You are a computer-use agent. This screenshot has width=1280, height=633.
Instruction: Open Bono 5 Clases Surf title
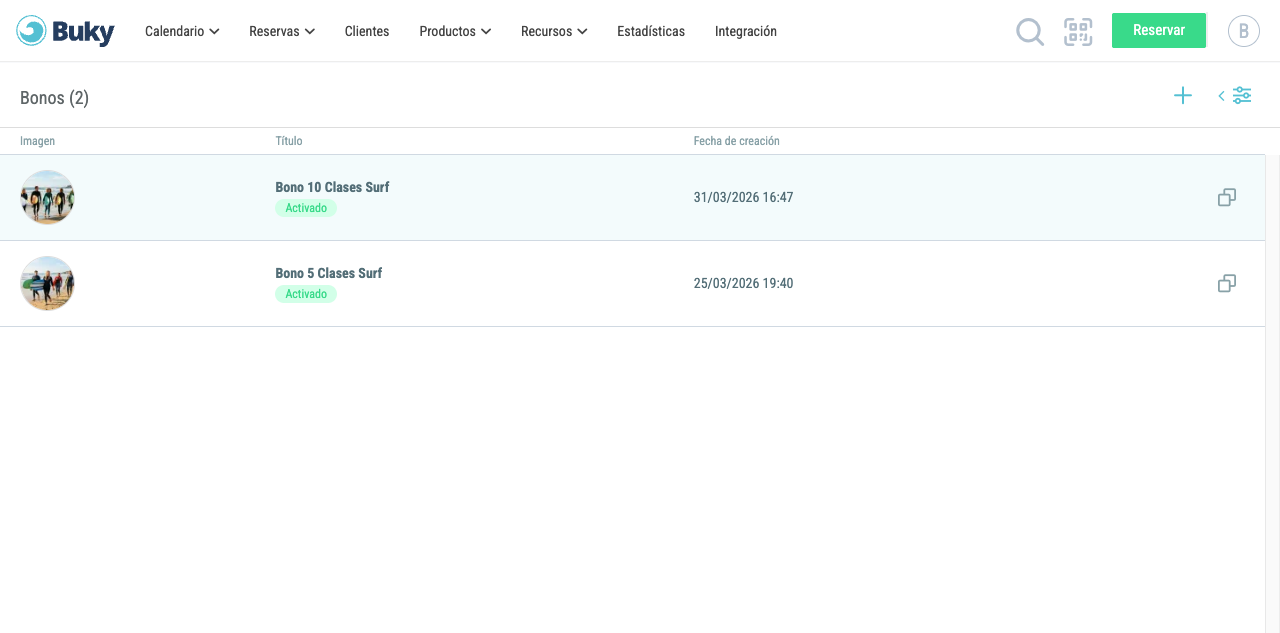point(329,273)
